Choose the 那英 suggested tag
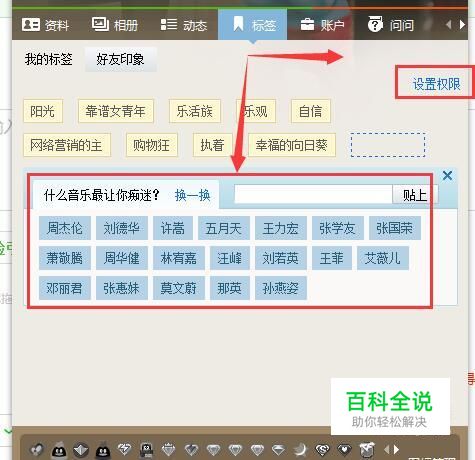Image resolution: width=475 pixels, height=460 pixels. [230, 288]
